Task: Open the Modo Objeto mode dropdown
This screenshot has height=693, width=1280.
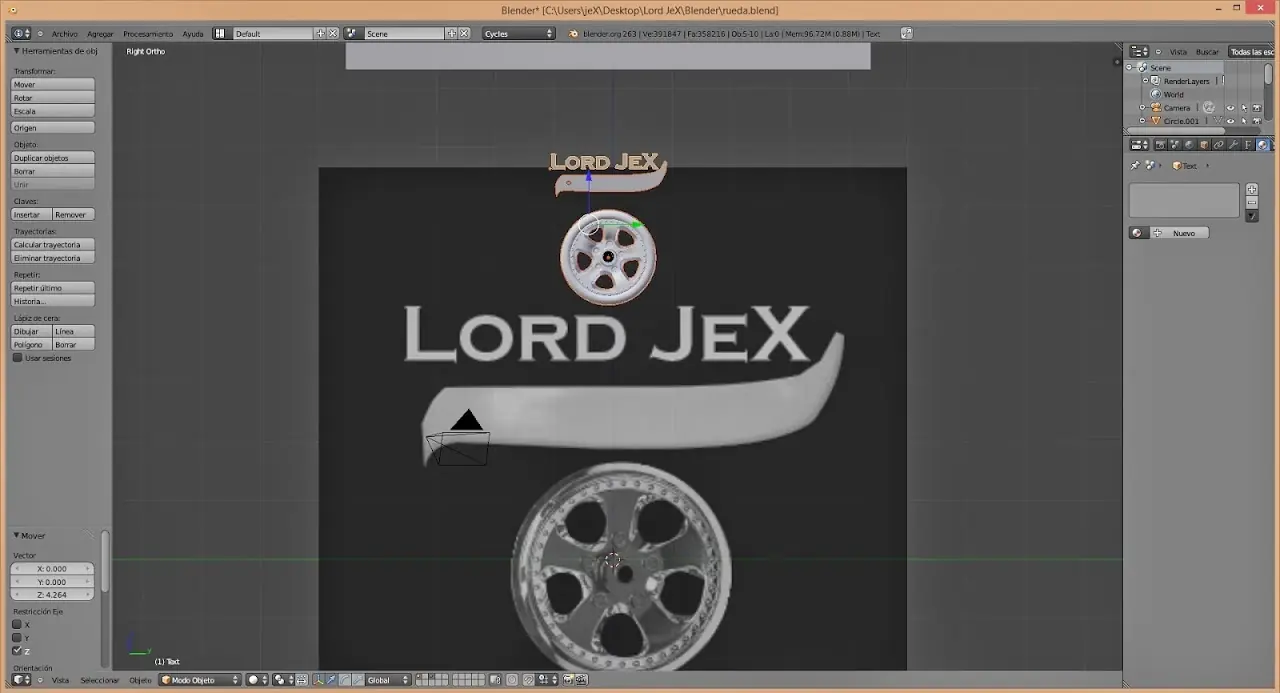Action: click(200, 680)
